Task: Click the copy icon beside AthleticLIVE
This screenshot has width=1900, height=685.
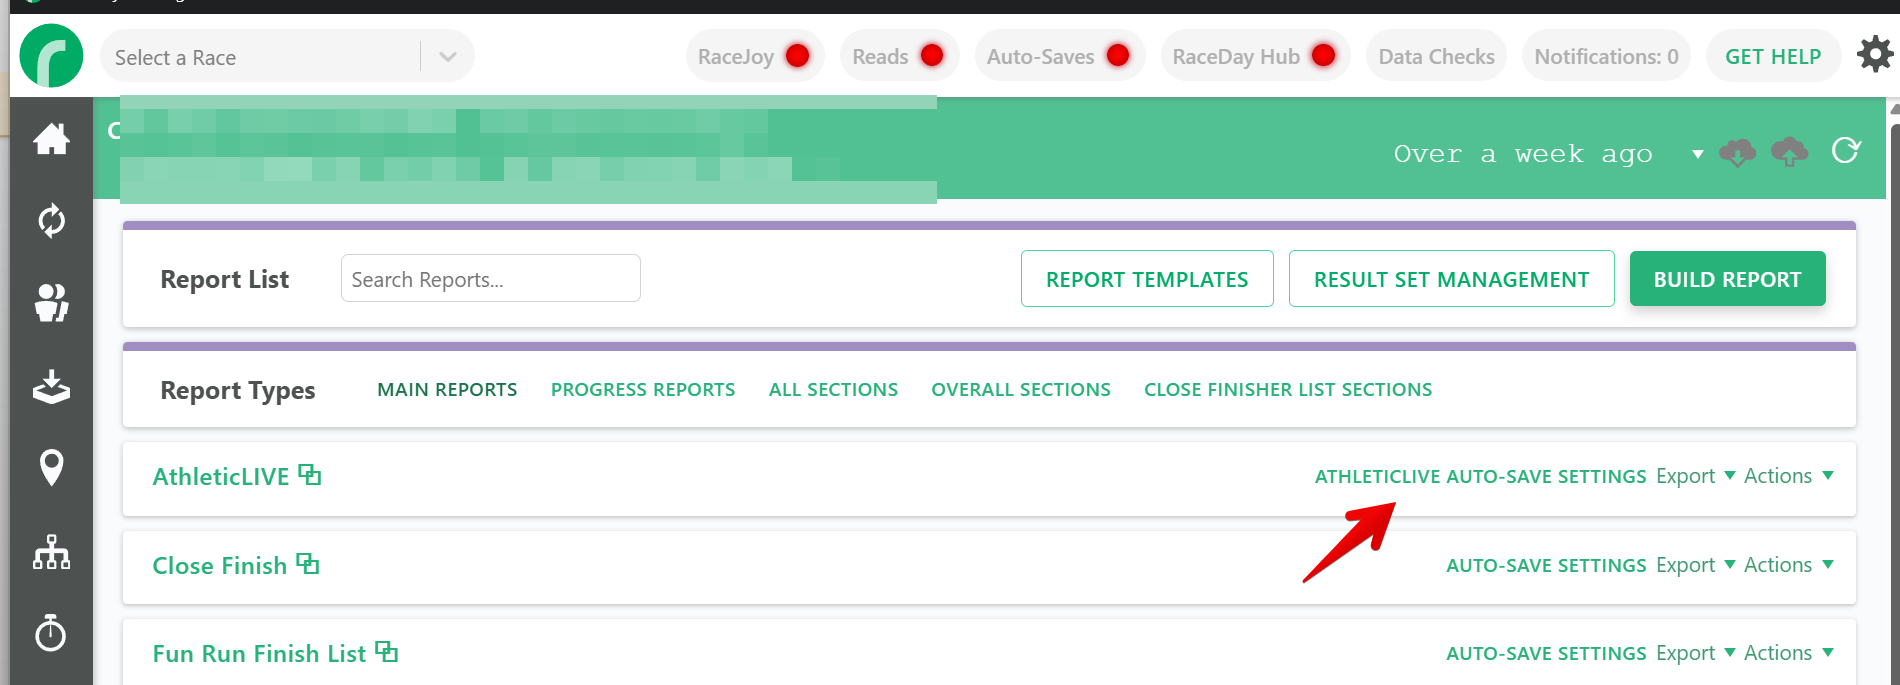Action: click(310, 475)
